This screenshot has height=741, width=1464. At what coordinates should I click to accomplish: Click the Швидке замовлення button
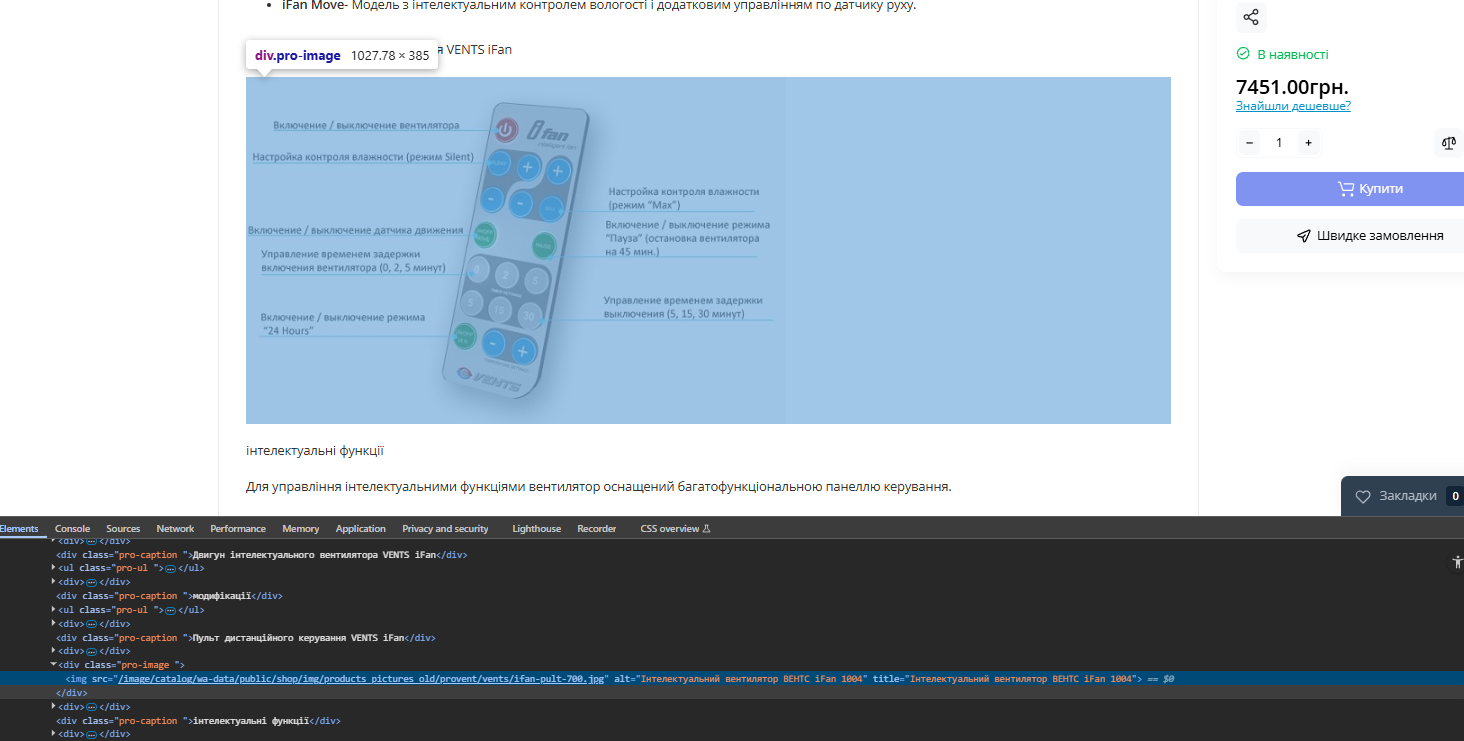[1350, 236]
